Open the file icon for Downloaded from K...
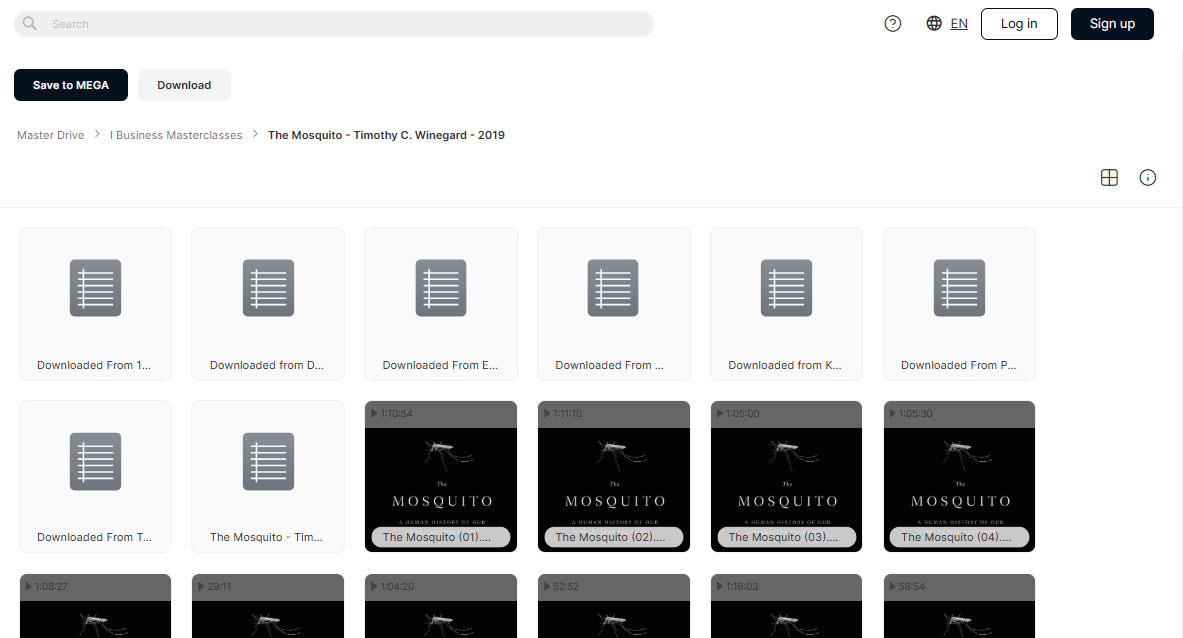This screenshot has width=1183, height=638. click(x=786, y=288)
